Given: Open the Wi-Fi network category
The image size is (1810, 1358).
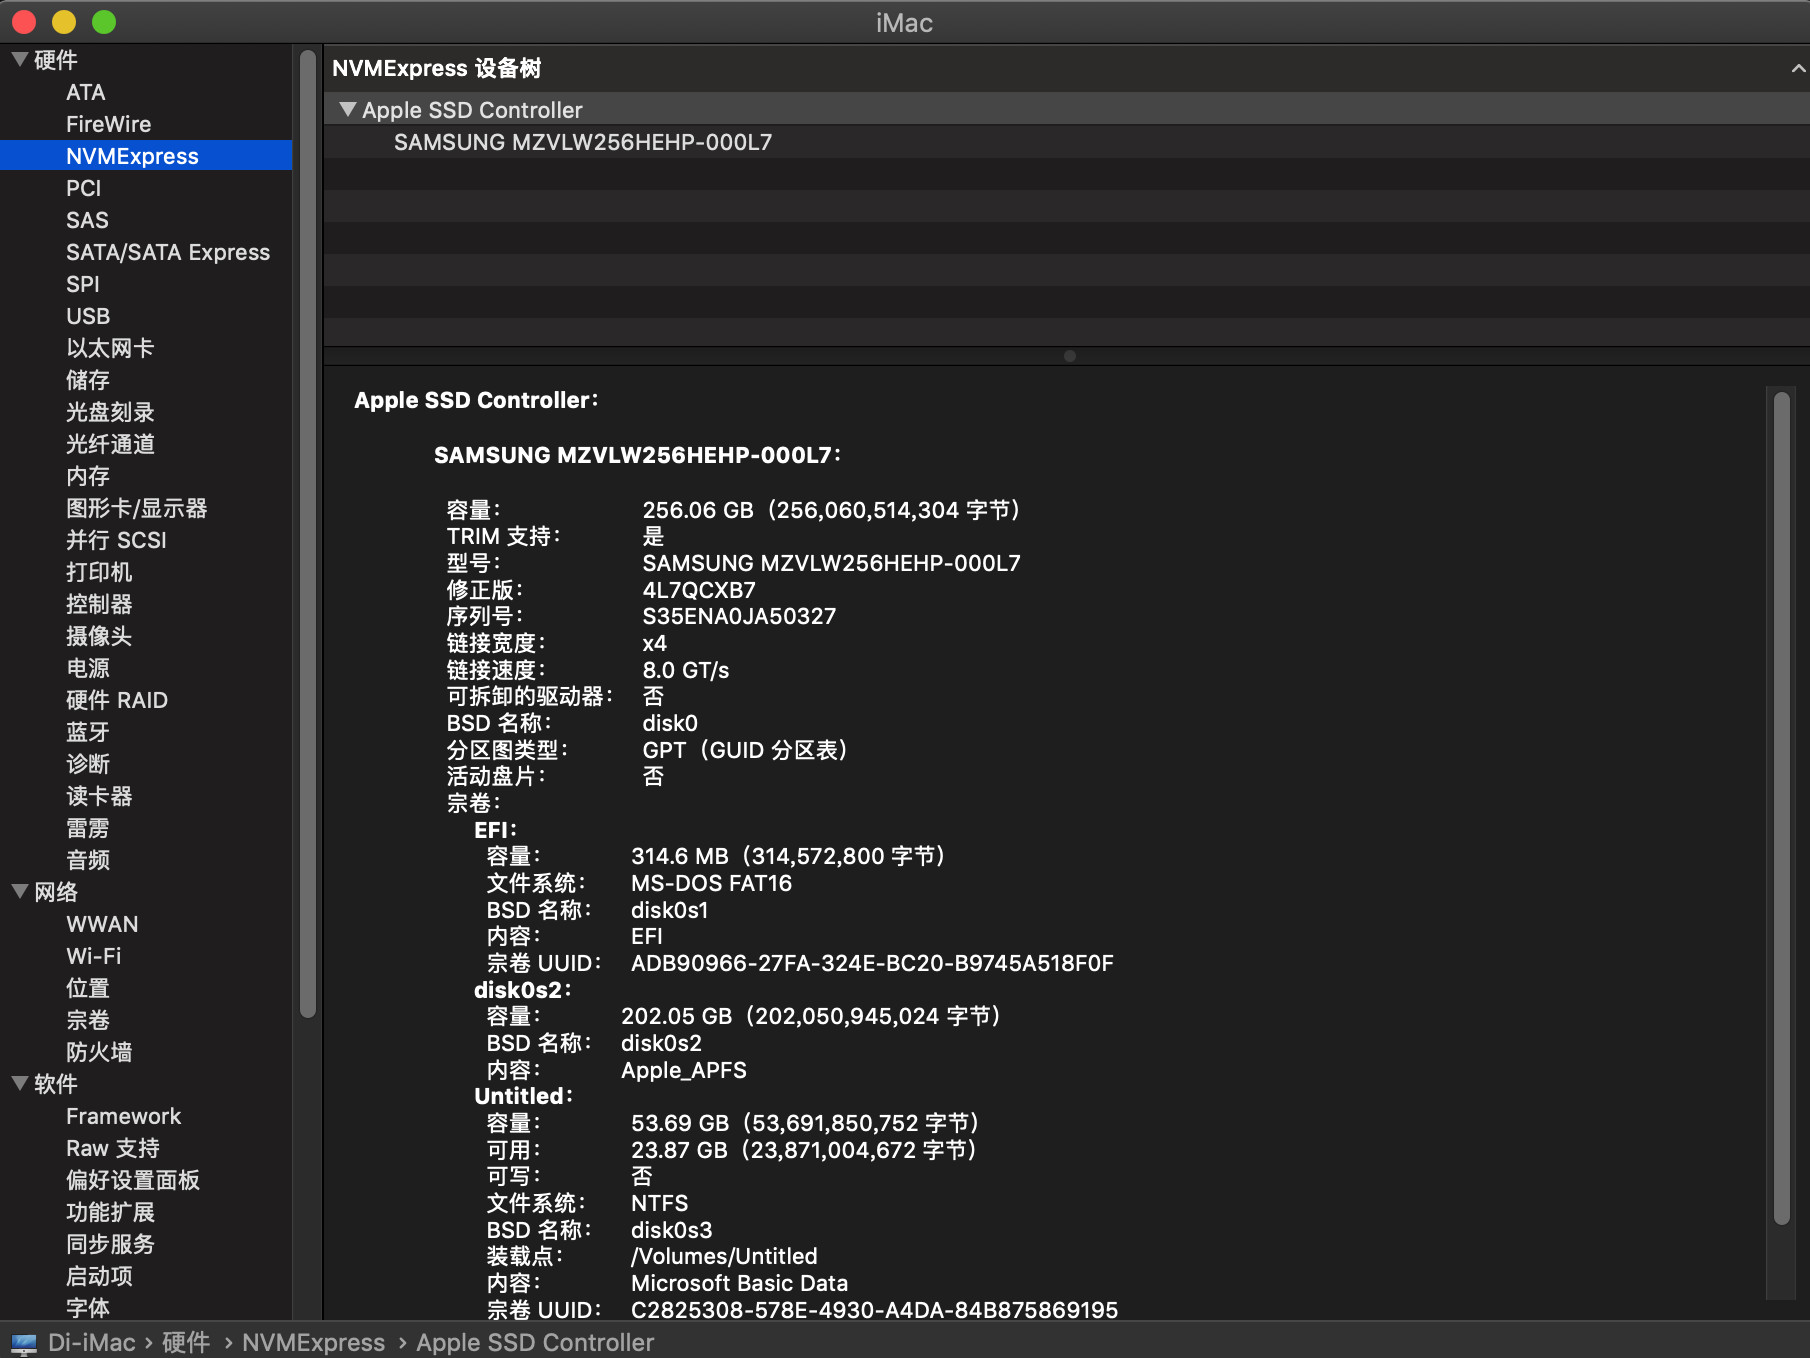Looking at the screenshot, I should point(94,956).
